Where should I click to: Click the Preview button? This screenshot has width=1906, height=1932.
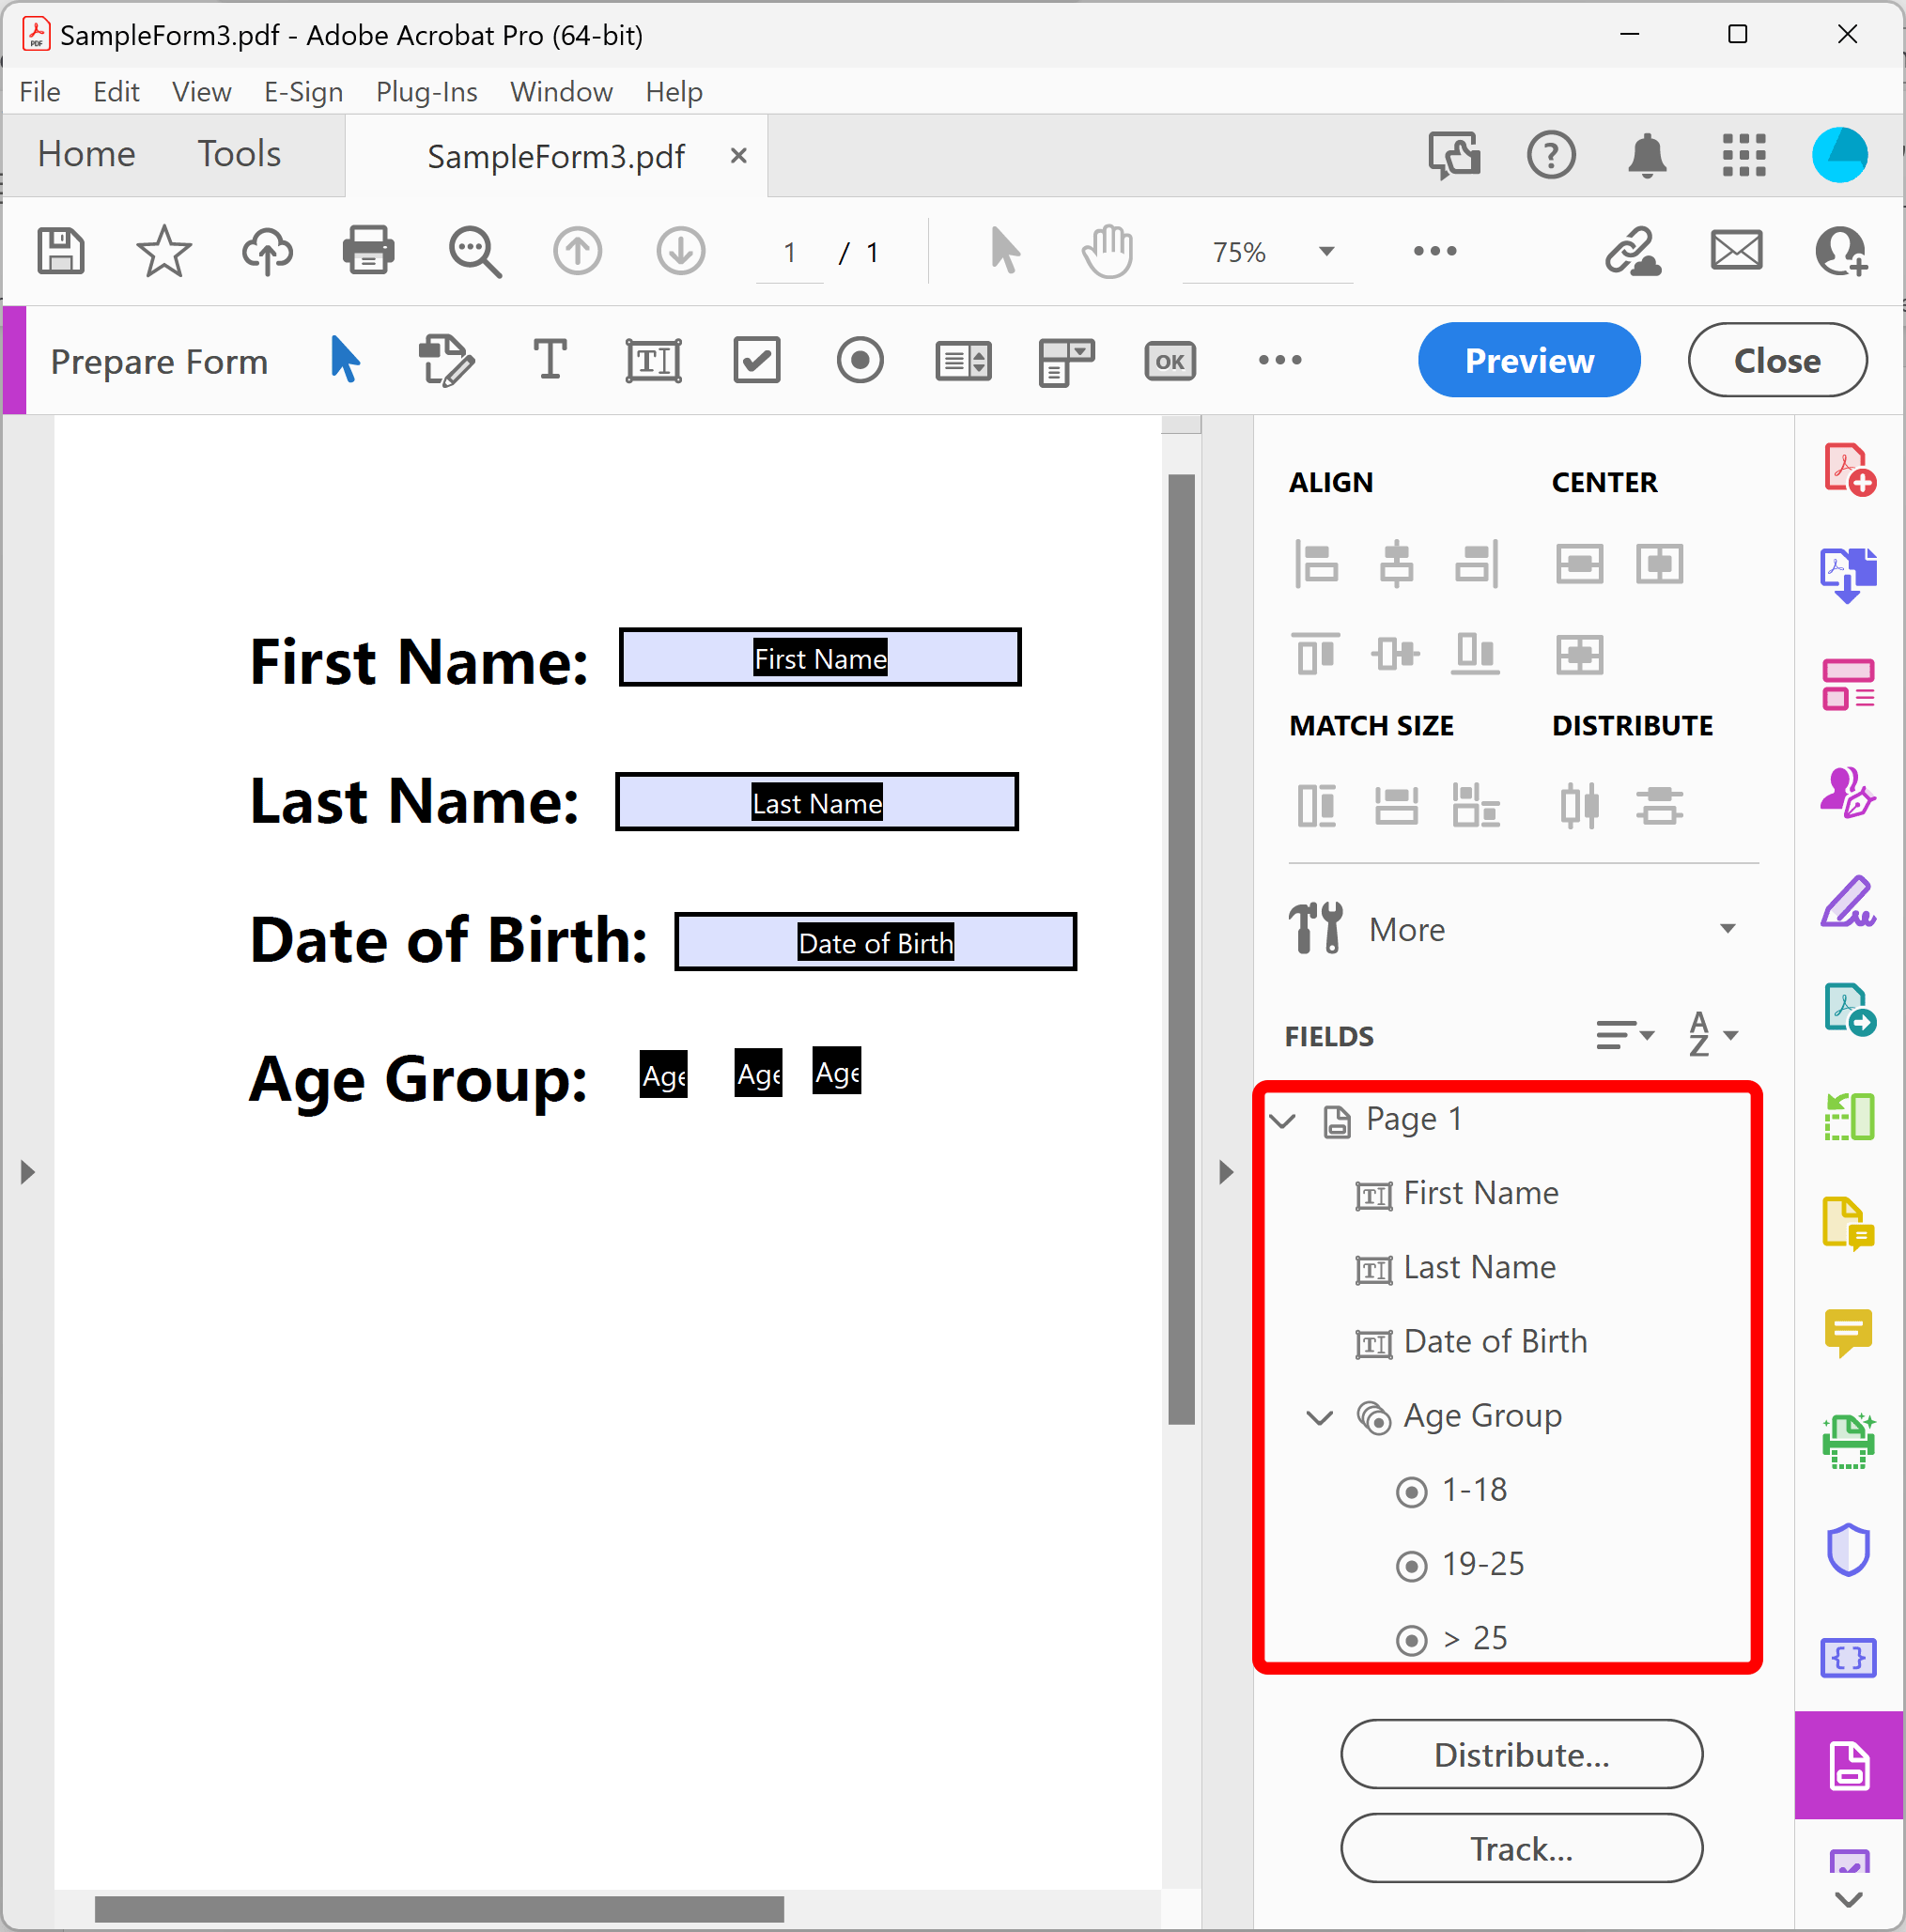click(x=1528, y=360)
